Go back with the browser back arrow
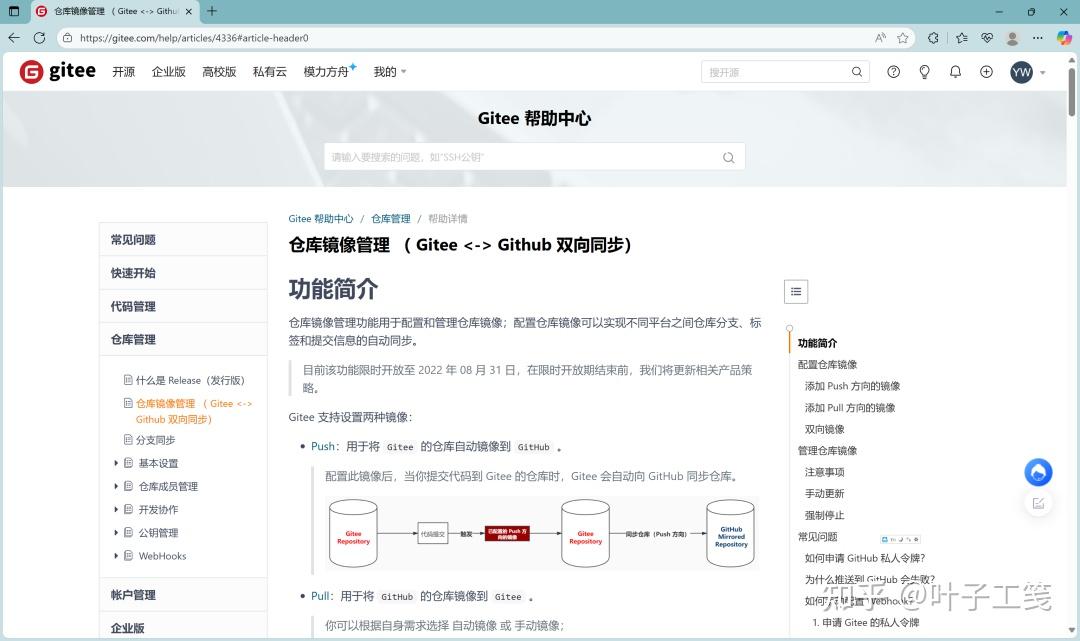1080x641 pixels. [14, 38]
